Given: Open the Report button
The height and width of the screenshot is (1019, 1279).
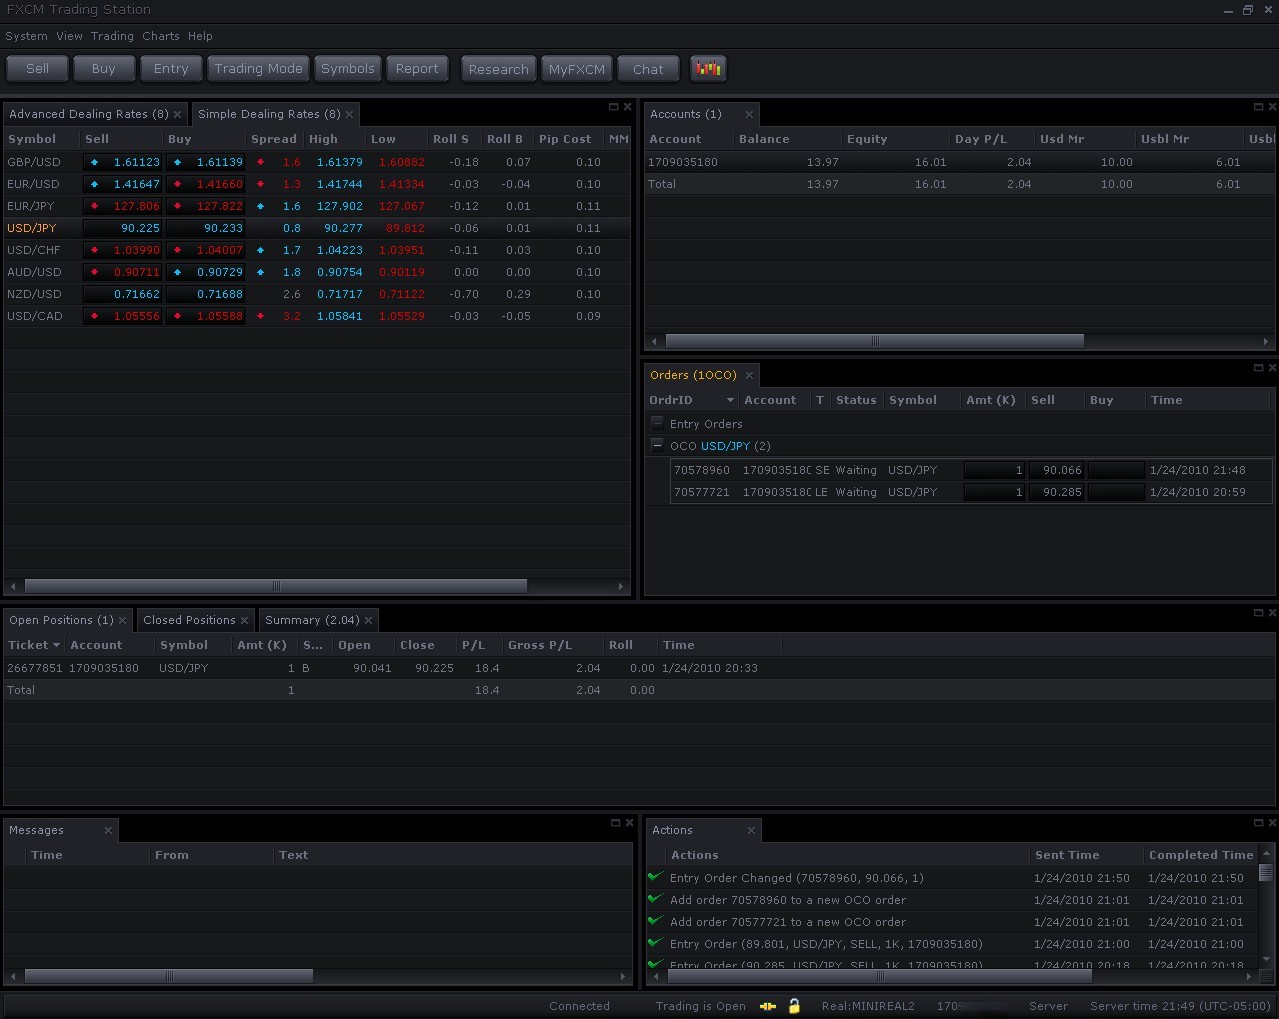Looking at the screenshot, I should [x=417, y=69].
